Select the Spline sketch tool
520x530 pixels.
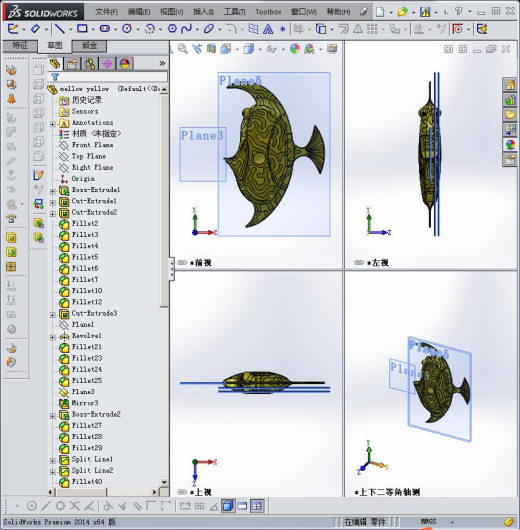(186, 29)
